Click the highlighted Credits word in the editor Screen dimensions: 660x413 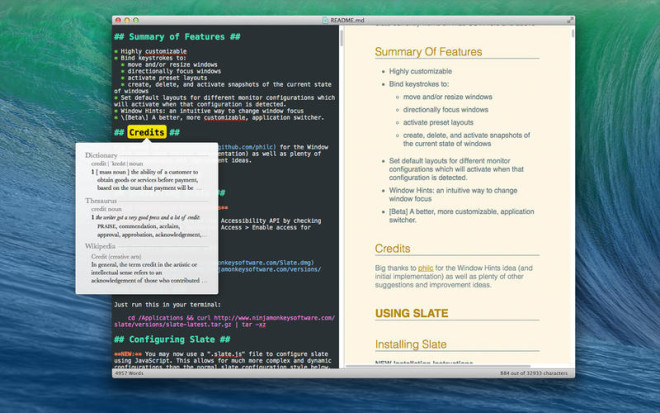[x=147, y=132]
